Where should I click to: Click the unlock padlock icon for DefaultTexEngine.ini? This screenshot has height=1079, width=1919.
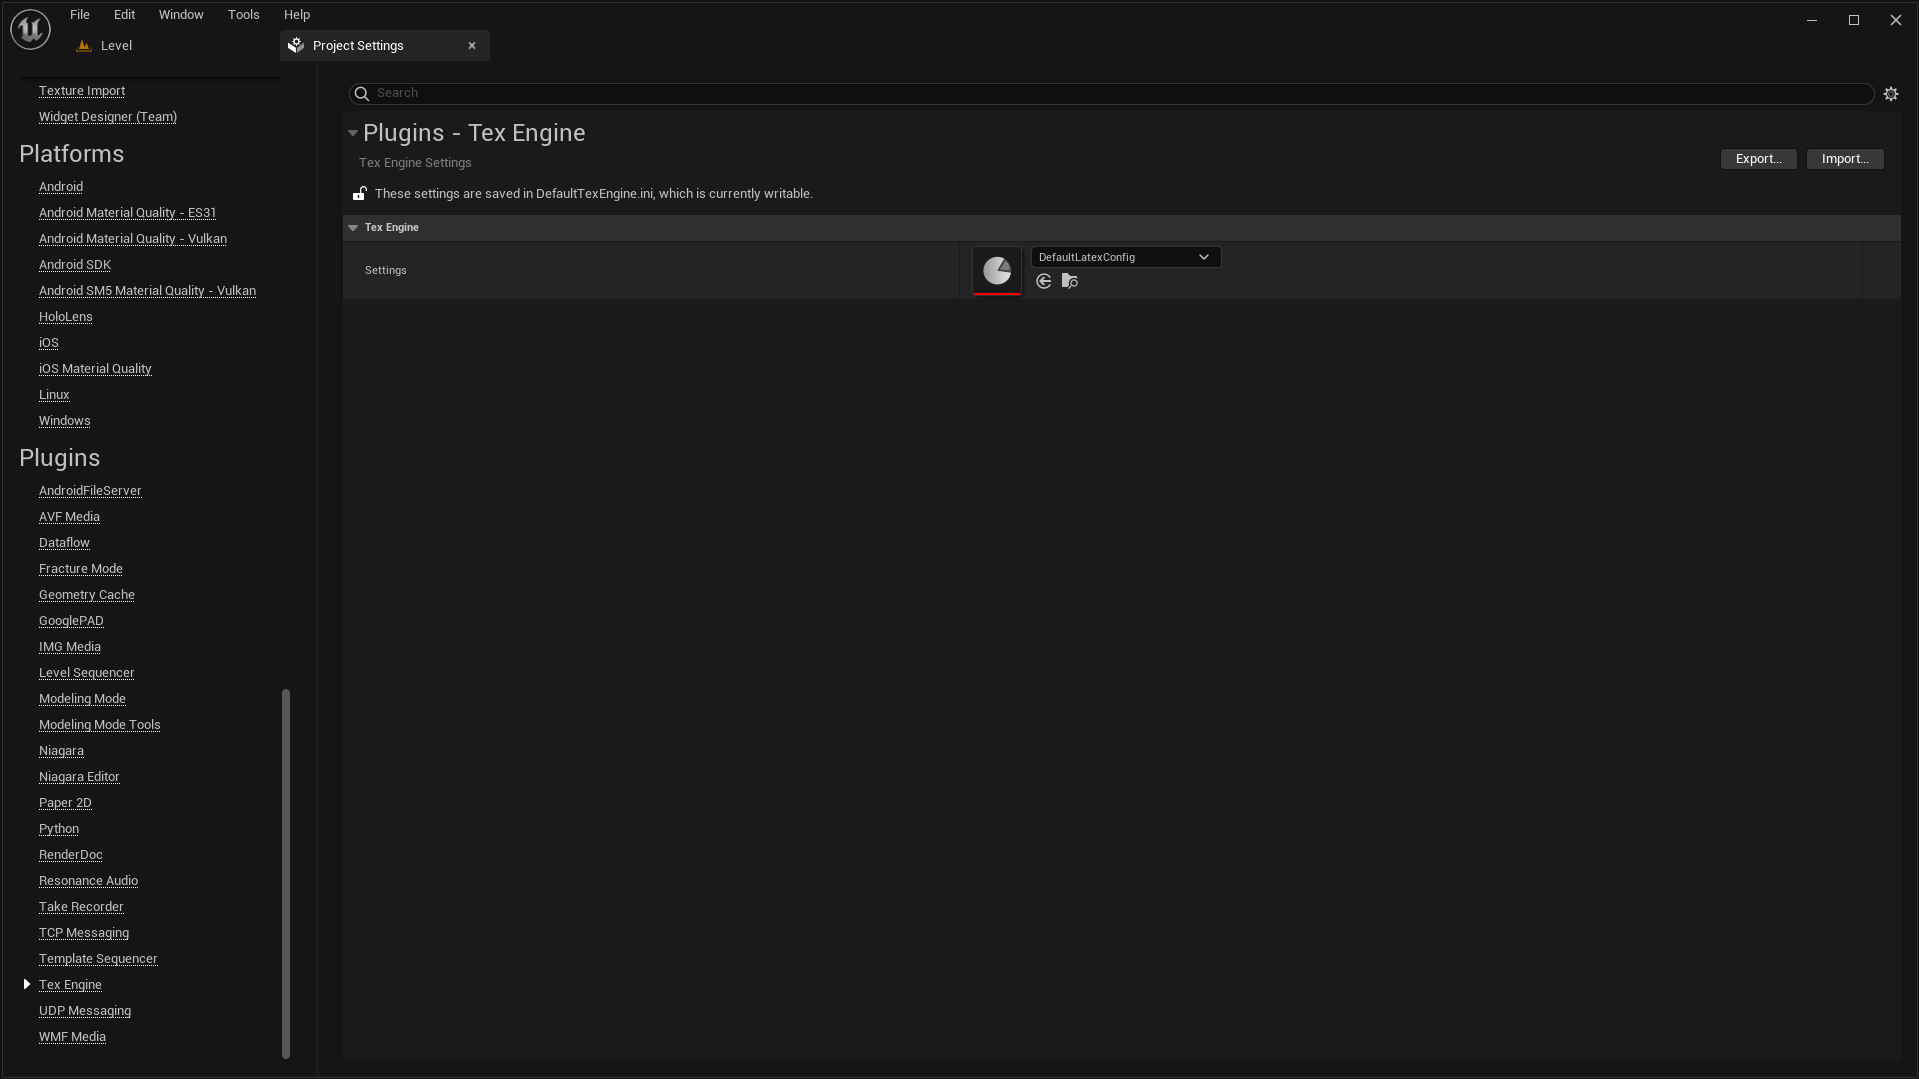pos(359,193)
